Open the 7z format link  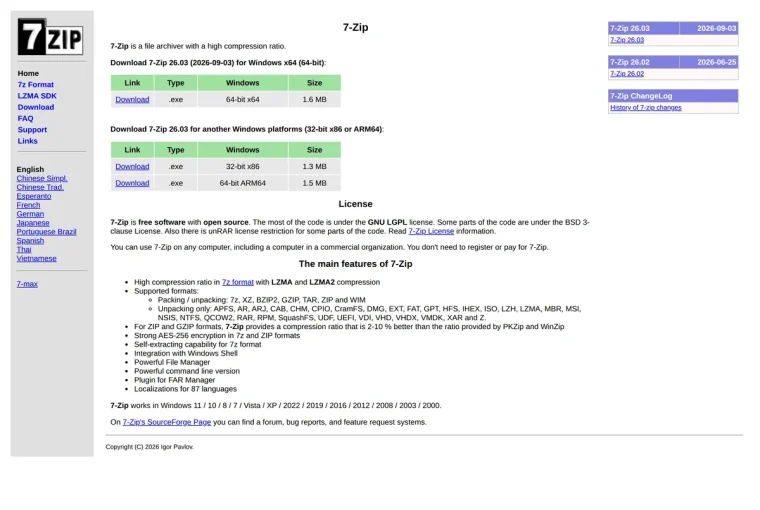click(x=238, y=282)
